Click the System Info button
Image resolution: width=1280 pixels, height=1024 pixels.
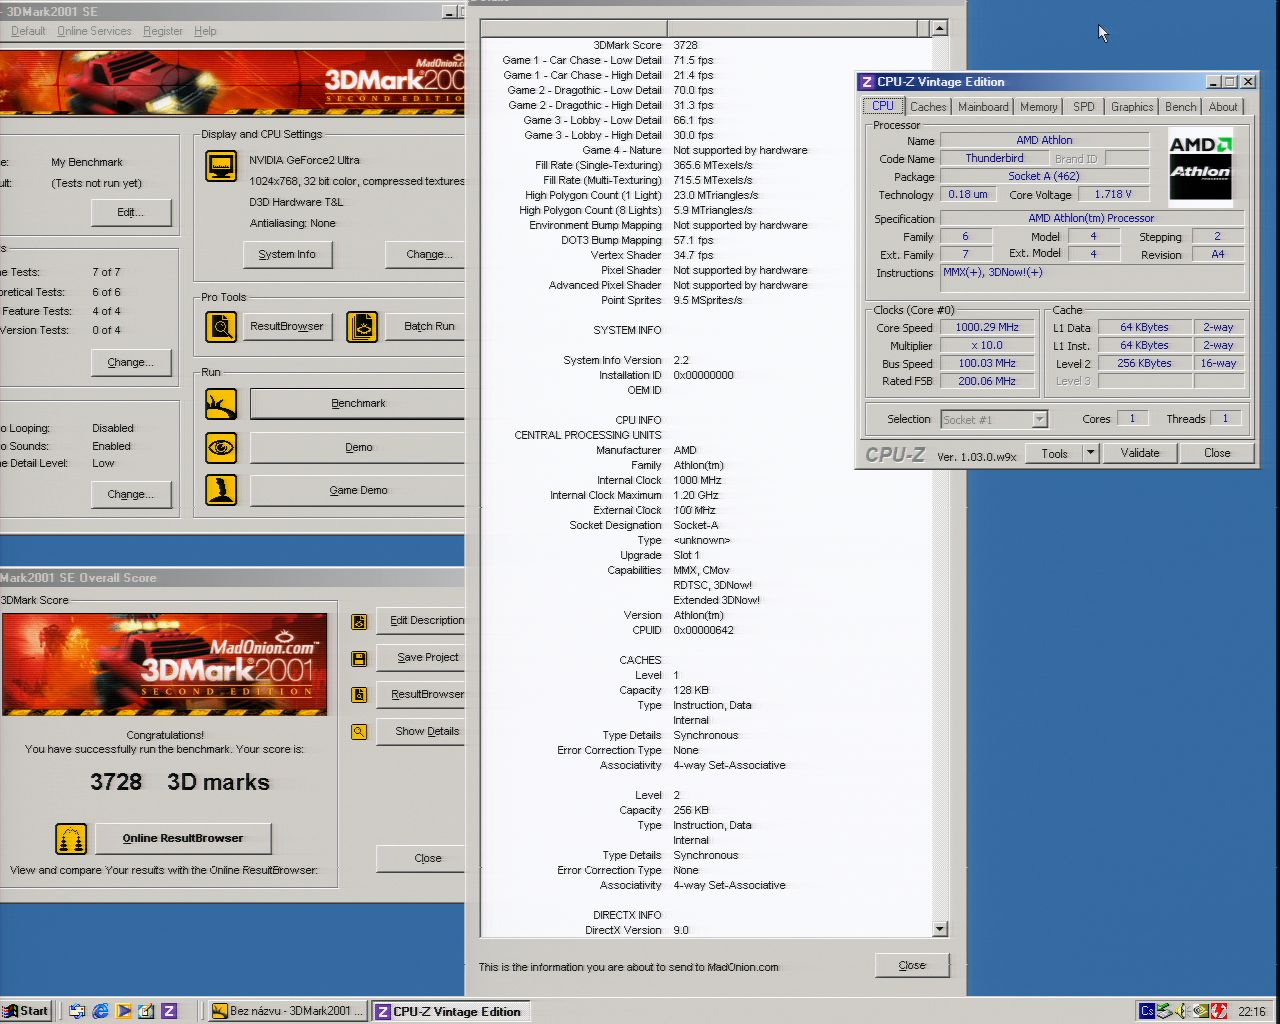click(287, 254)
